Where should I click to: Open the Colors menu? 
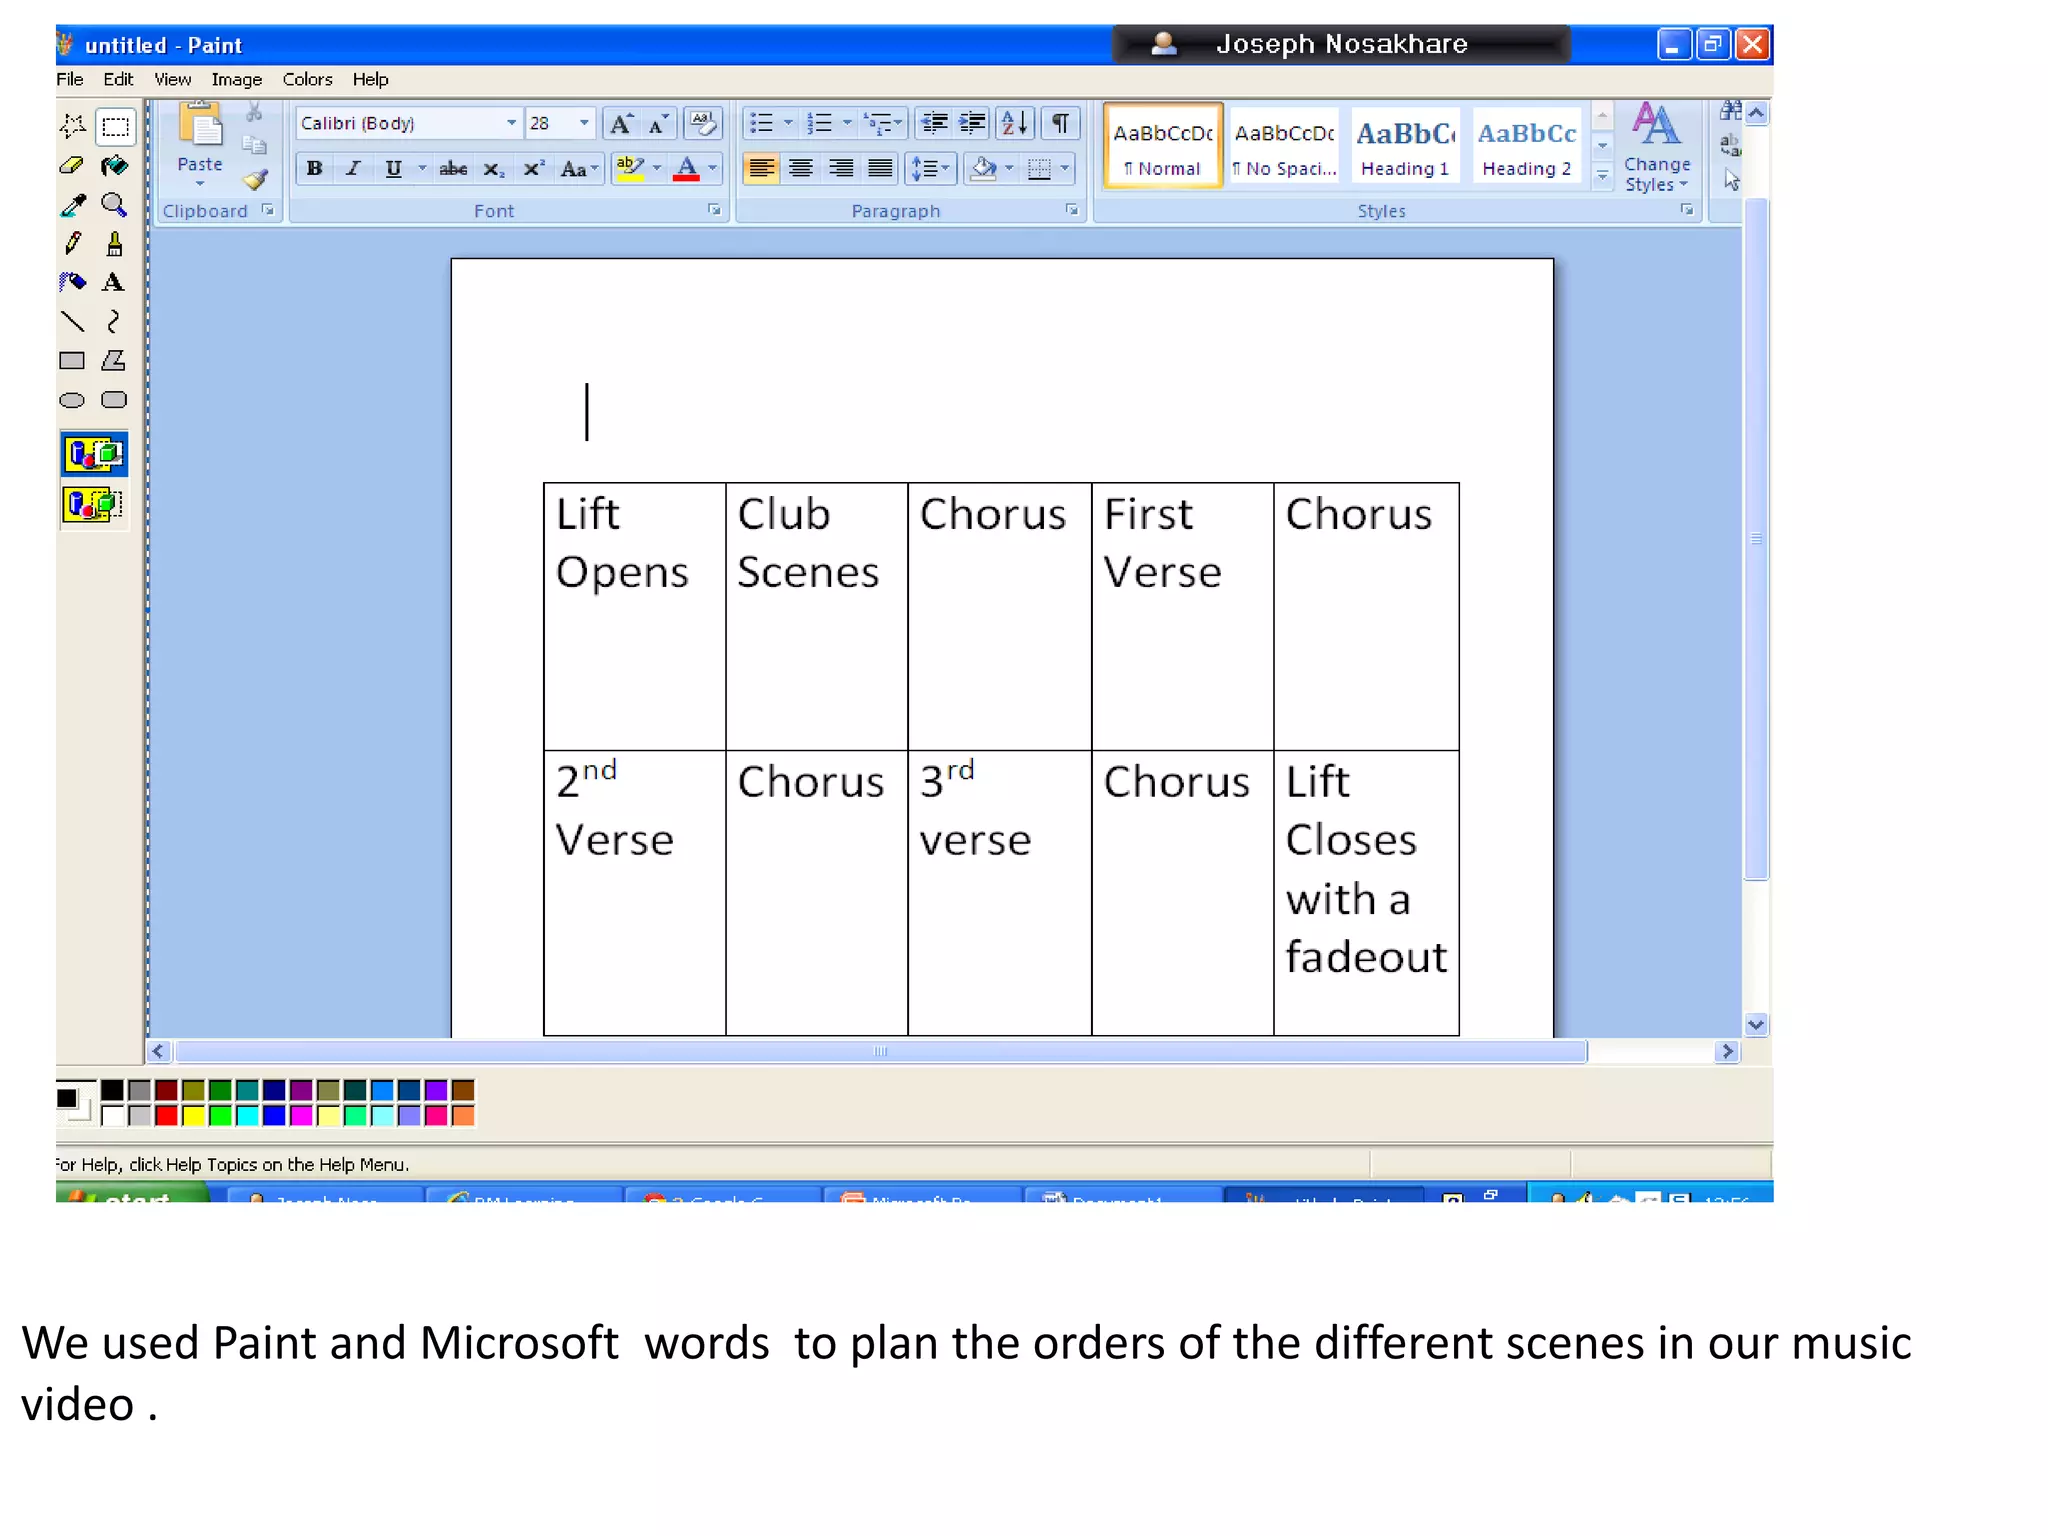[307, 79]
